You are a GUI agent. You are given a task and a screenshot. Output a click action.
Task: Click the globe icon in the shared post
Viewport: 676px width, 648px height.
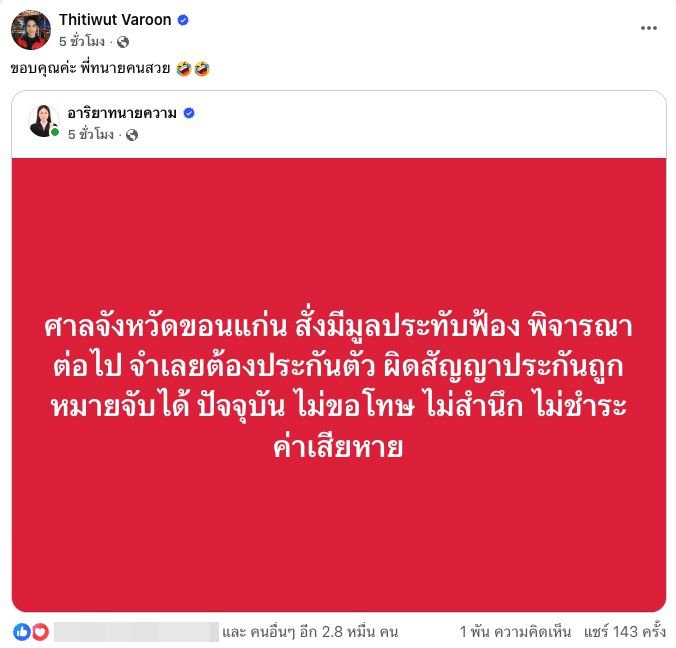132,135
